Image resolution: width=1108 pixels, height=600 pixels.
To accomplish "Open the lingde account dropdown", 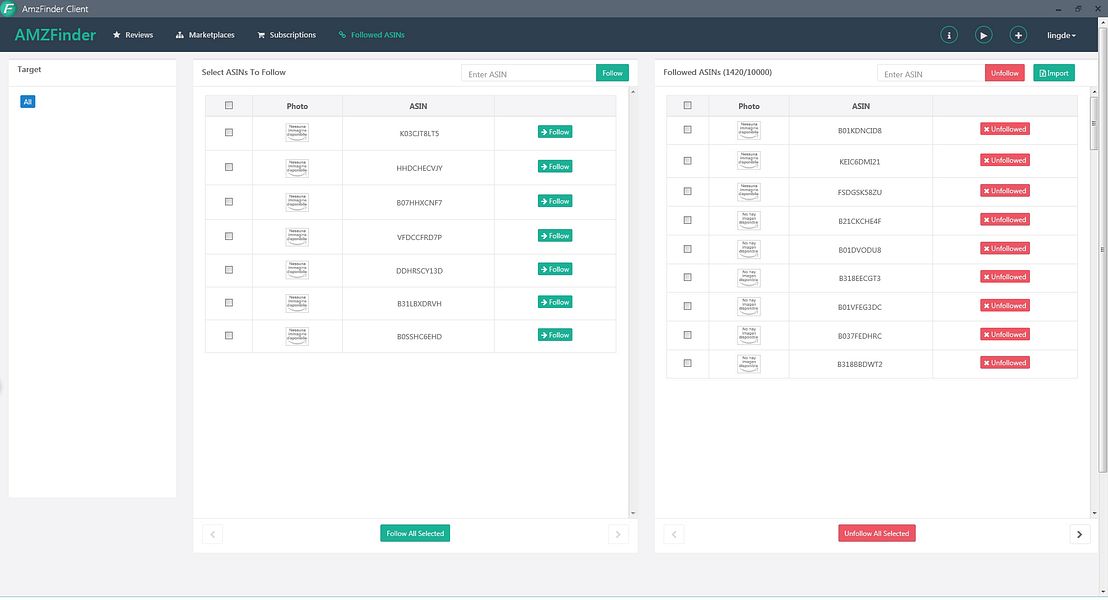I will click(x=1061, y=35).
